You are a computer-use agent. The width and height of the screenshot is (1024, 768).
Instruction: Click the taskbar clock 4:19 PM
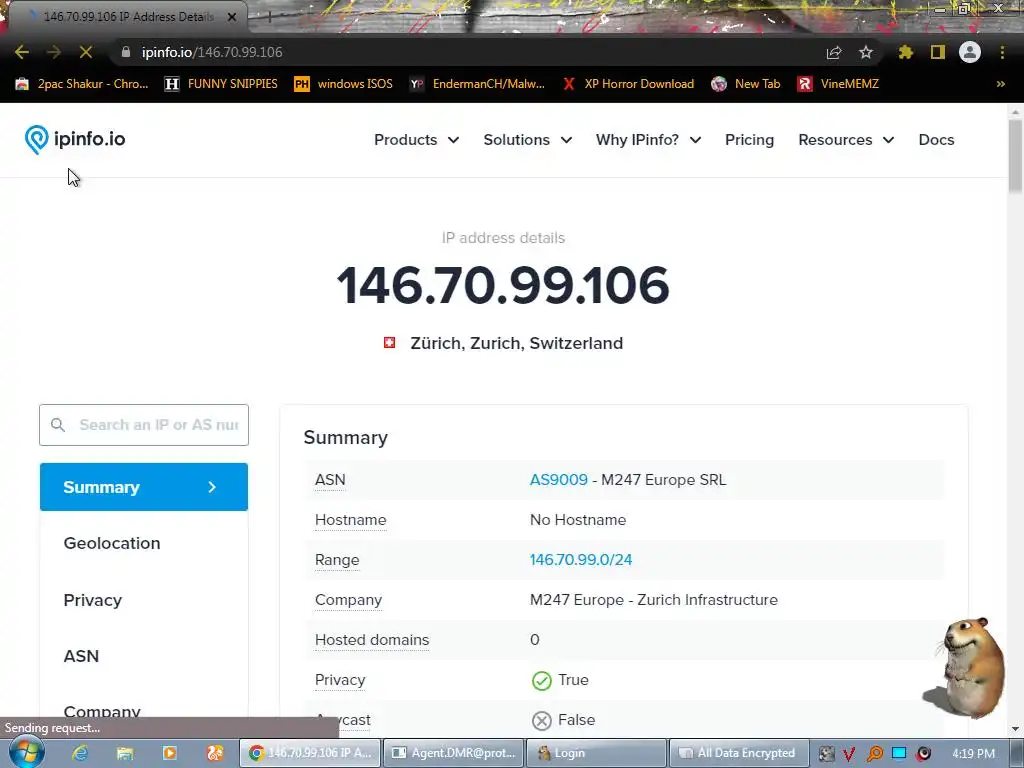pos(973,754)
